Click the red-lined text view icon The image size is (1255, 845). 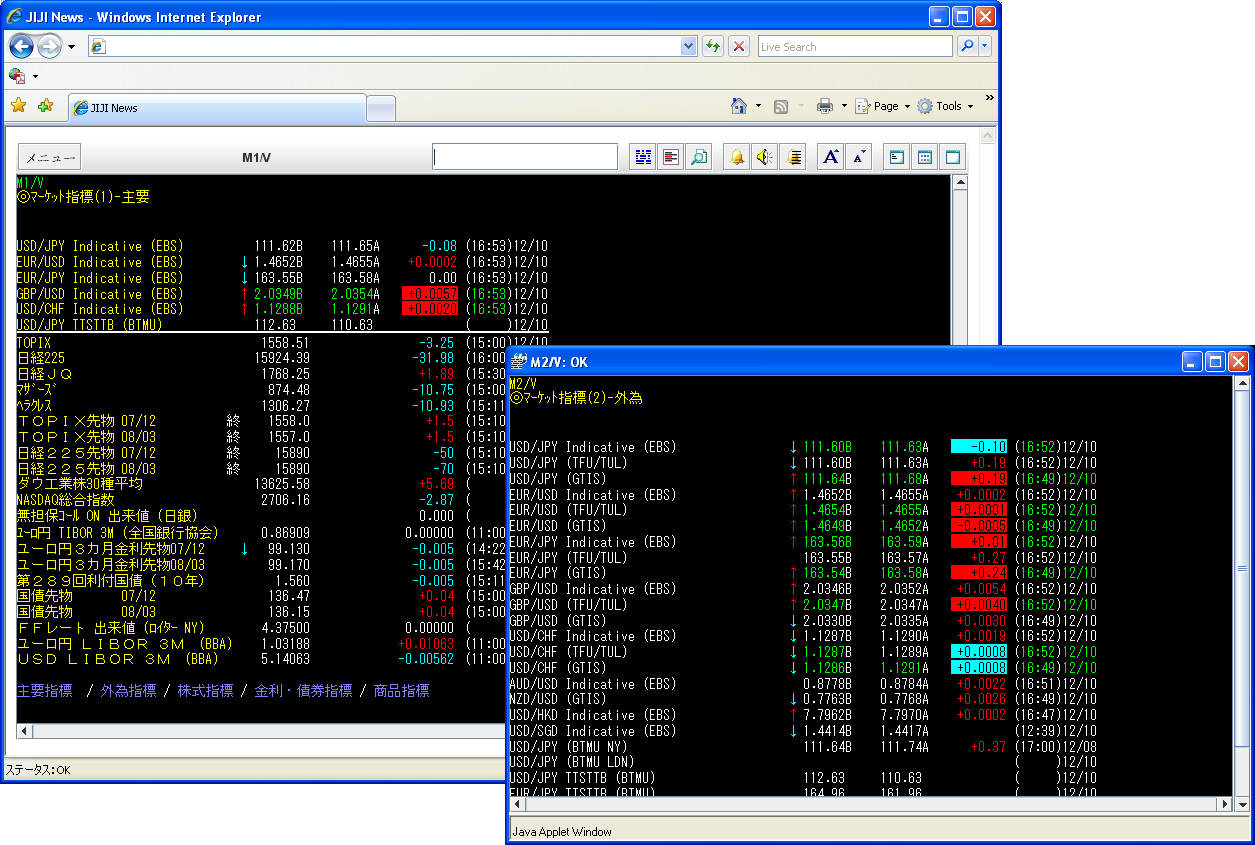(x=671, y=157)
